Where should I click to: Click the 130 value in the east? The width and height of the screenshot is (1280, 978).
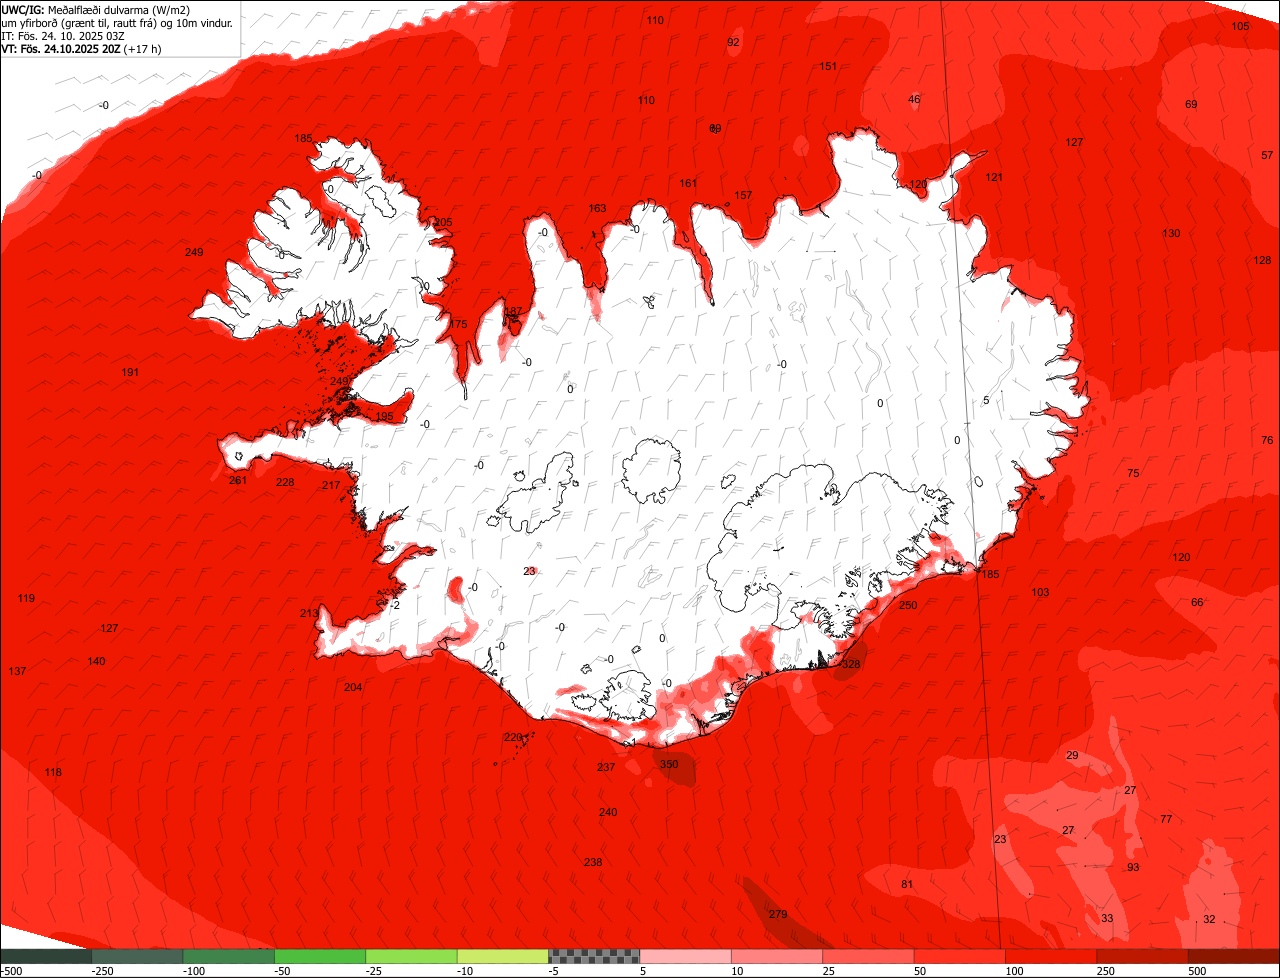1171,233
